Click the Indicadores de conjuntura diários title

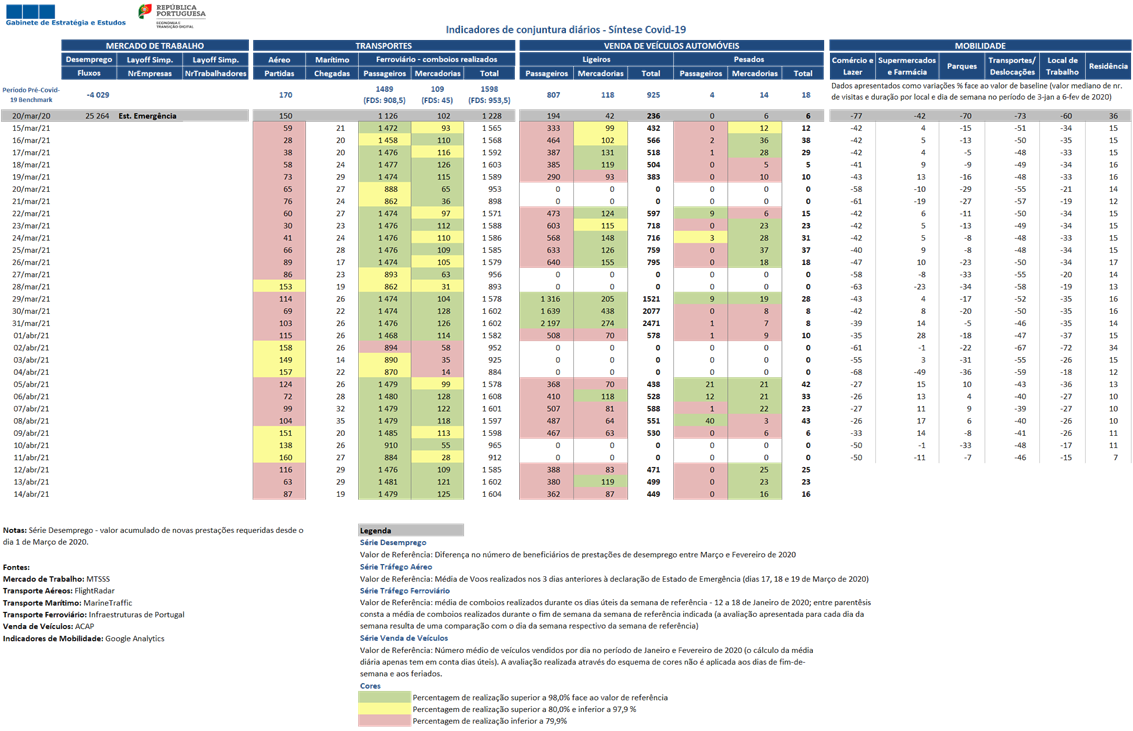click(x=566, y=30)
